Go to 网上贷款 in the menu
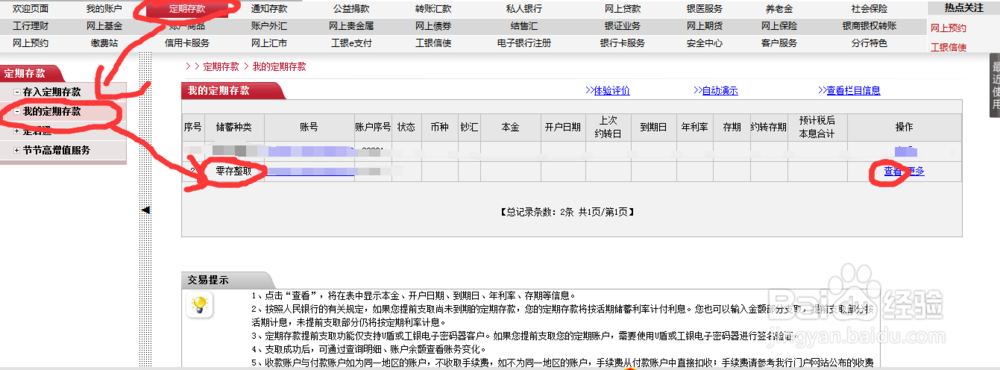The image size is (1000, 370). pyautogui.click(x=622, y=9)
